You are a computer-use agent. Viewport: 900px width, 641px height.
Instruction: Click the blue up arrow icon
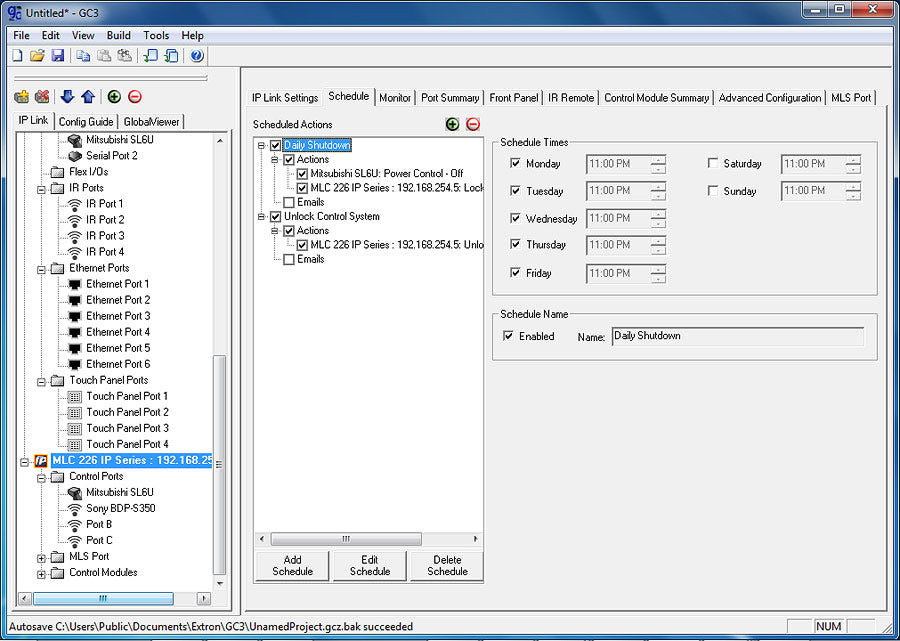[x=88, y=96]
